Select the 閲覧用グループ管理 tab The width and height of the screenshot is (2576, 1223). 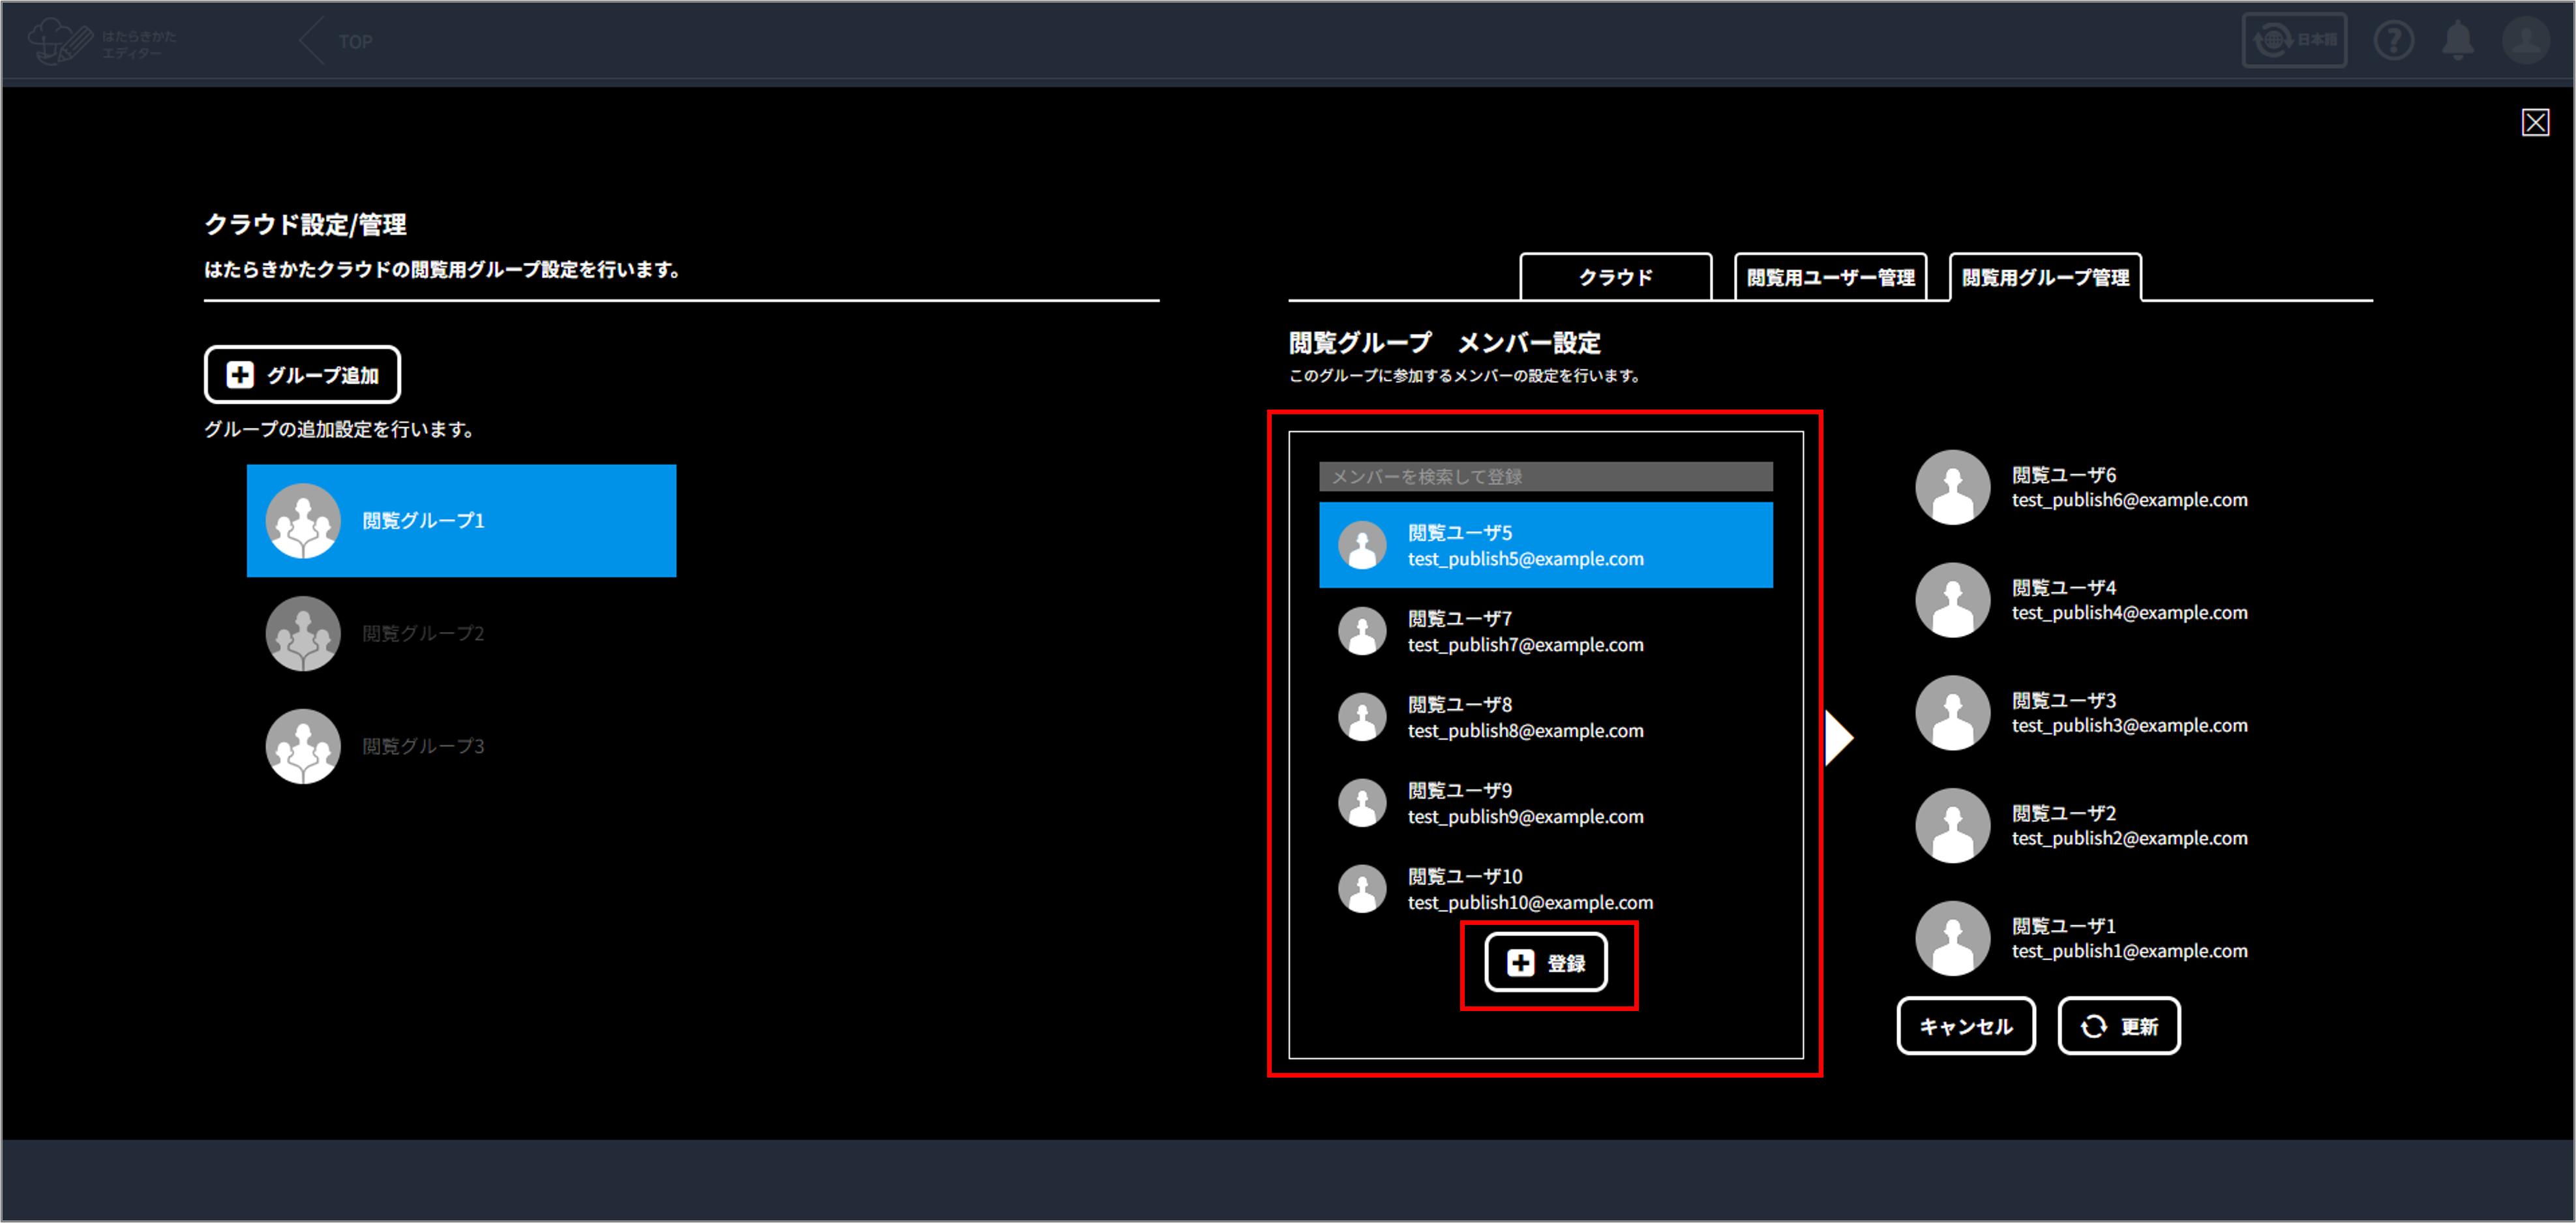(2045, 277)
